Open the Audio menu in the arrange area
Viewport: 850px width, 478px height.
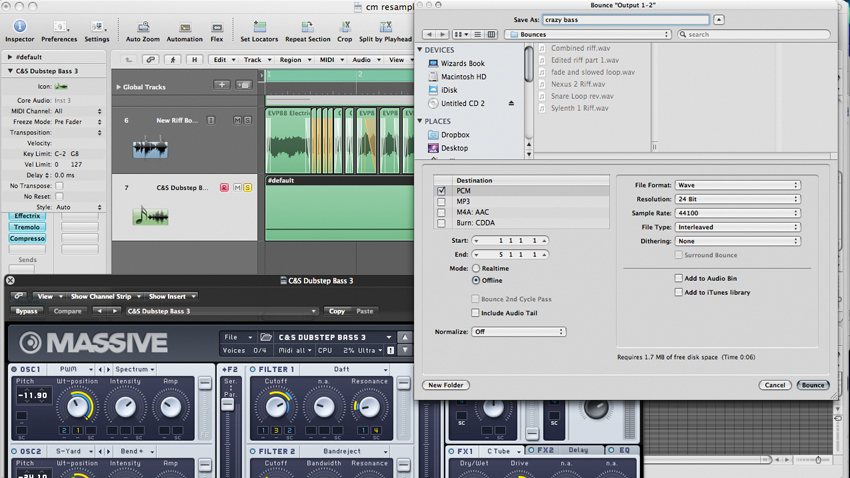tap(366, 60)
